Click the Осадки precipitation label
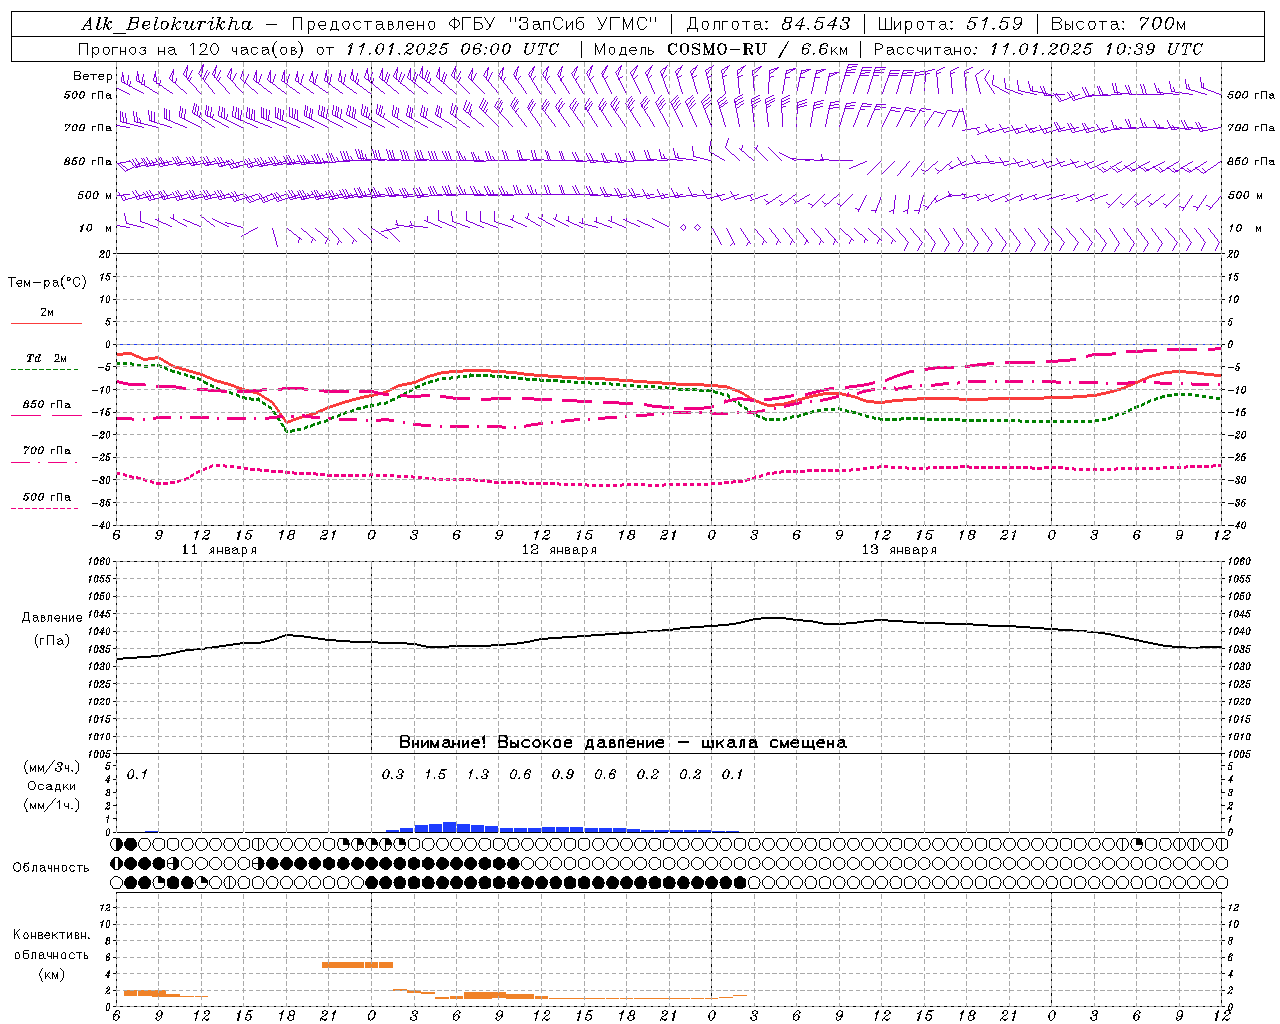Viewport: 1280px width, 1024px height. click(52, 786)
